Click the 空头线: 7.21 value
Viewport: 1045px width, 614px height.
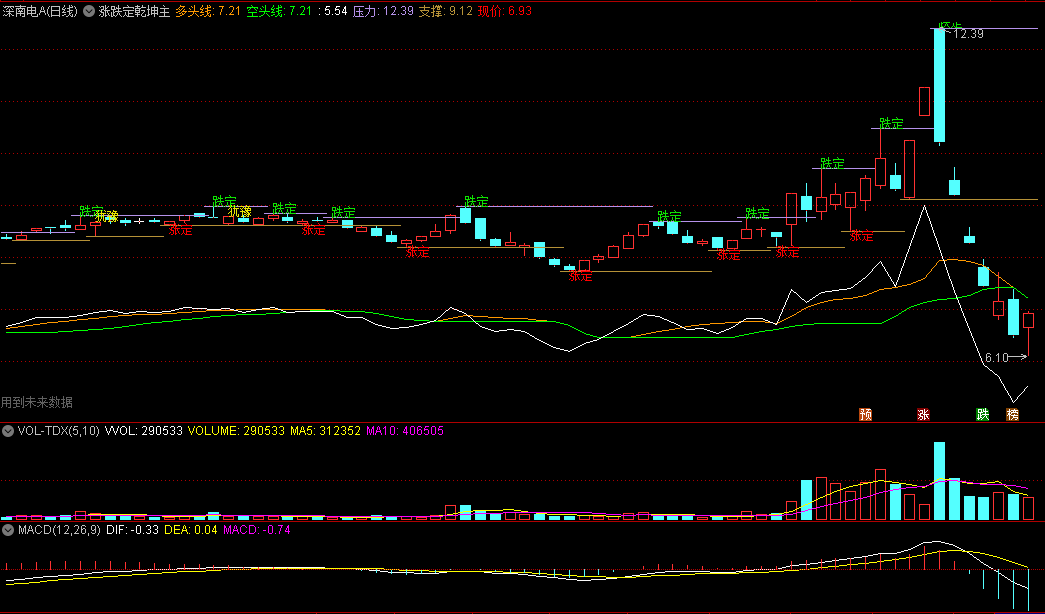[279, 11]
